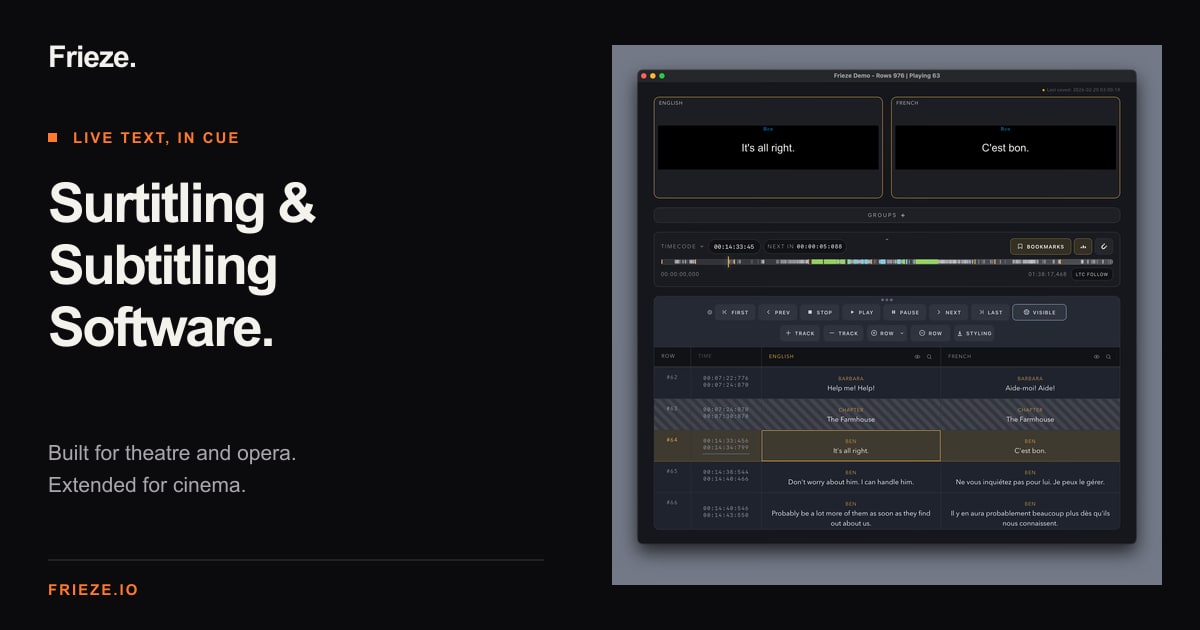Click the French column header
1200x630 pixels.
point(1030,356)
